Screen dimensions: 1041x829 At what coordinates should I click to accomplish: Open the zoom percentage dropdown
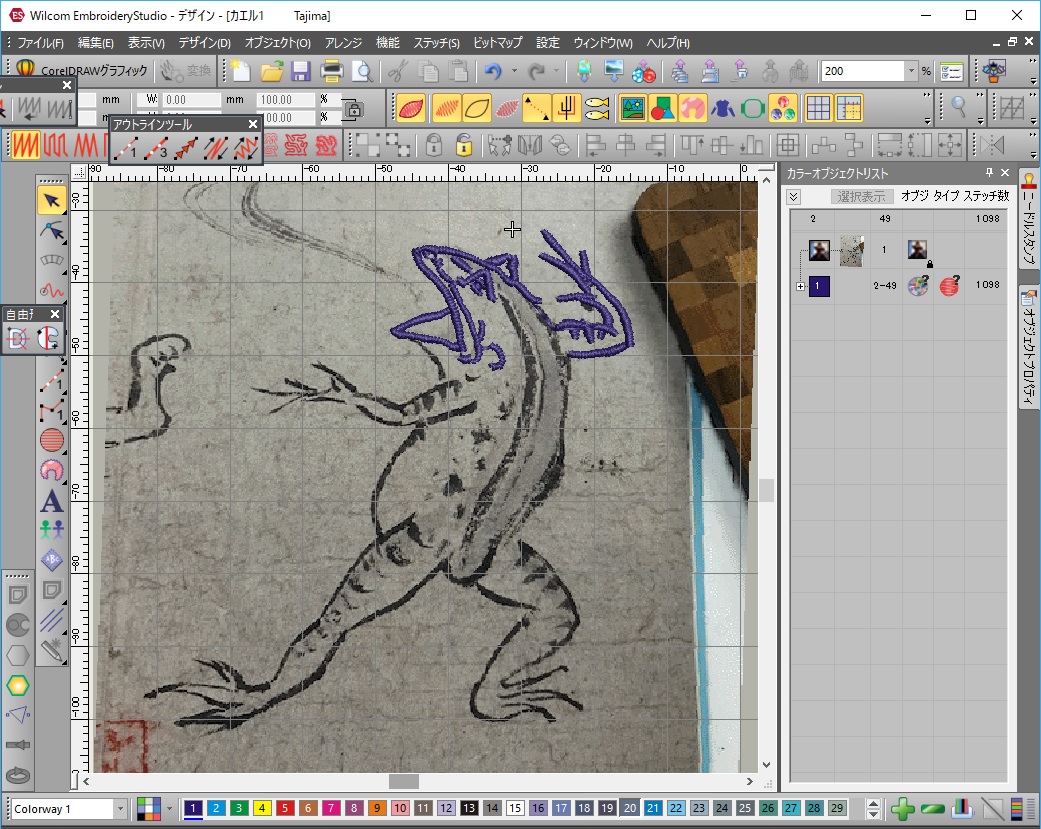tap(911, 71)
